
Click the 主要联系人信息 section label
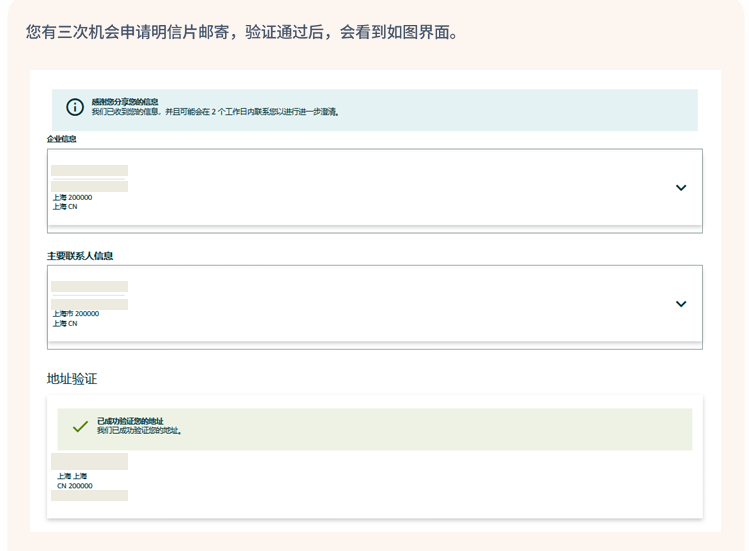pos(80,256)
